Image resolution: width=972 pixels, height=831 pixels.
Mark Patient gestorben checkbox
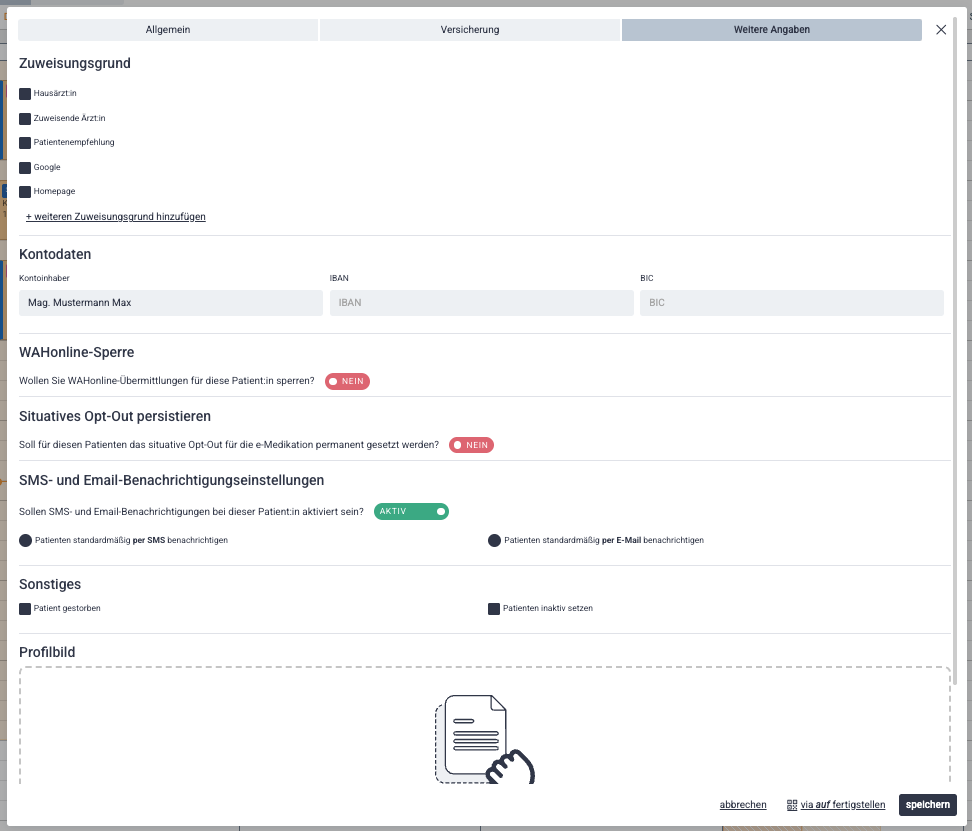[25, 608]
